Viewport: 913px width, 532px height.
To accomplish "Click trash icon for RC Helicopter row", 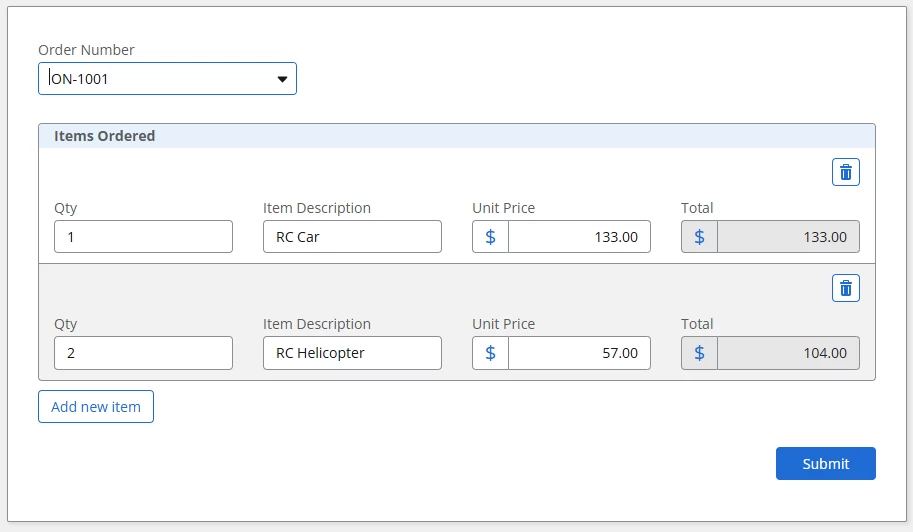I will [x=846, y=288].
